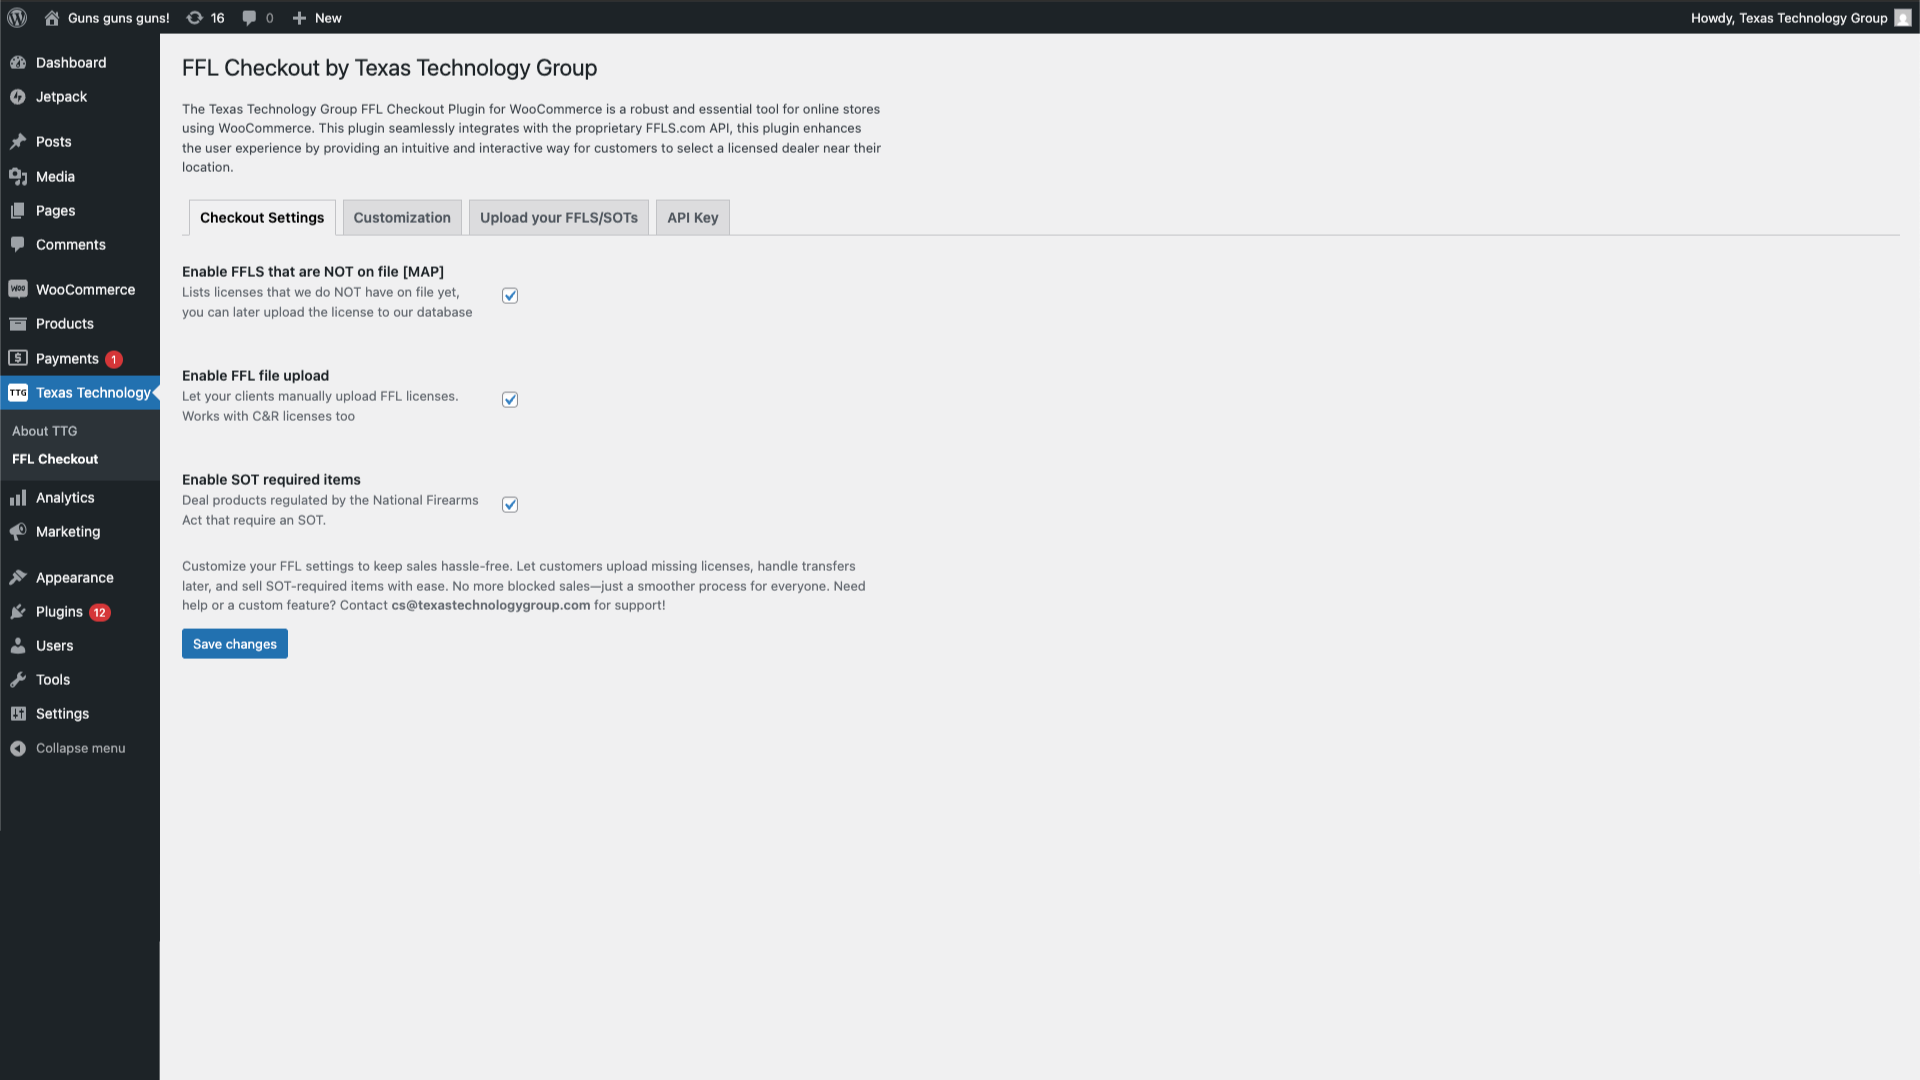
Task: Click the Marketing megaphone icon
Action: pos(18,531)
